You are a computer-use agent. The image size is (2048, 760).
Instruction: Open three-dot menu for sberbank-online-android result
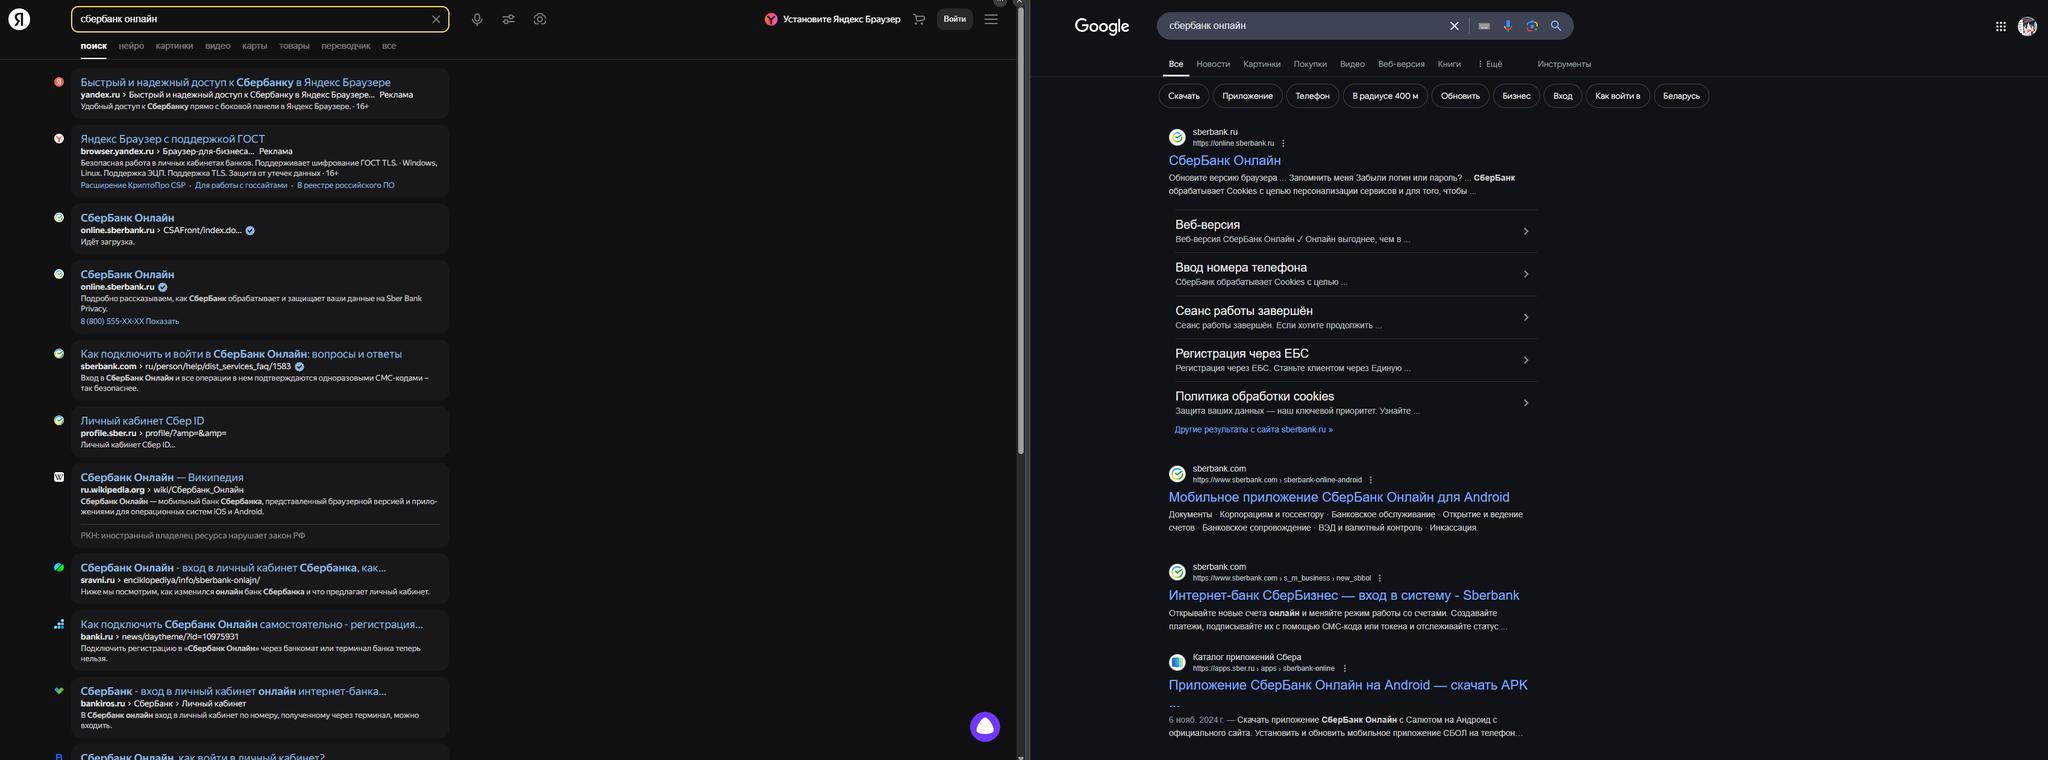pos(1370,480)
